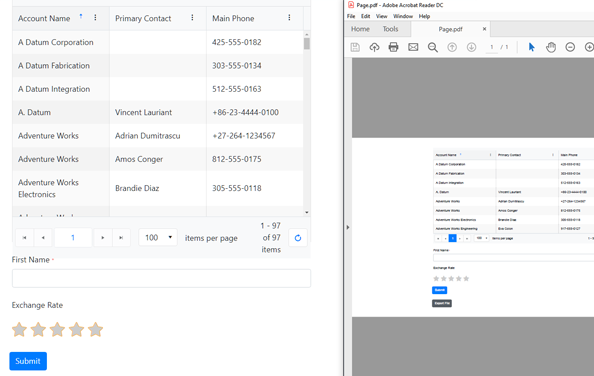
Task: Zoom out the PDF view
Action: click(570, 47)
